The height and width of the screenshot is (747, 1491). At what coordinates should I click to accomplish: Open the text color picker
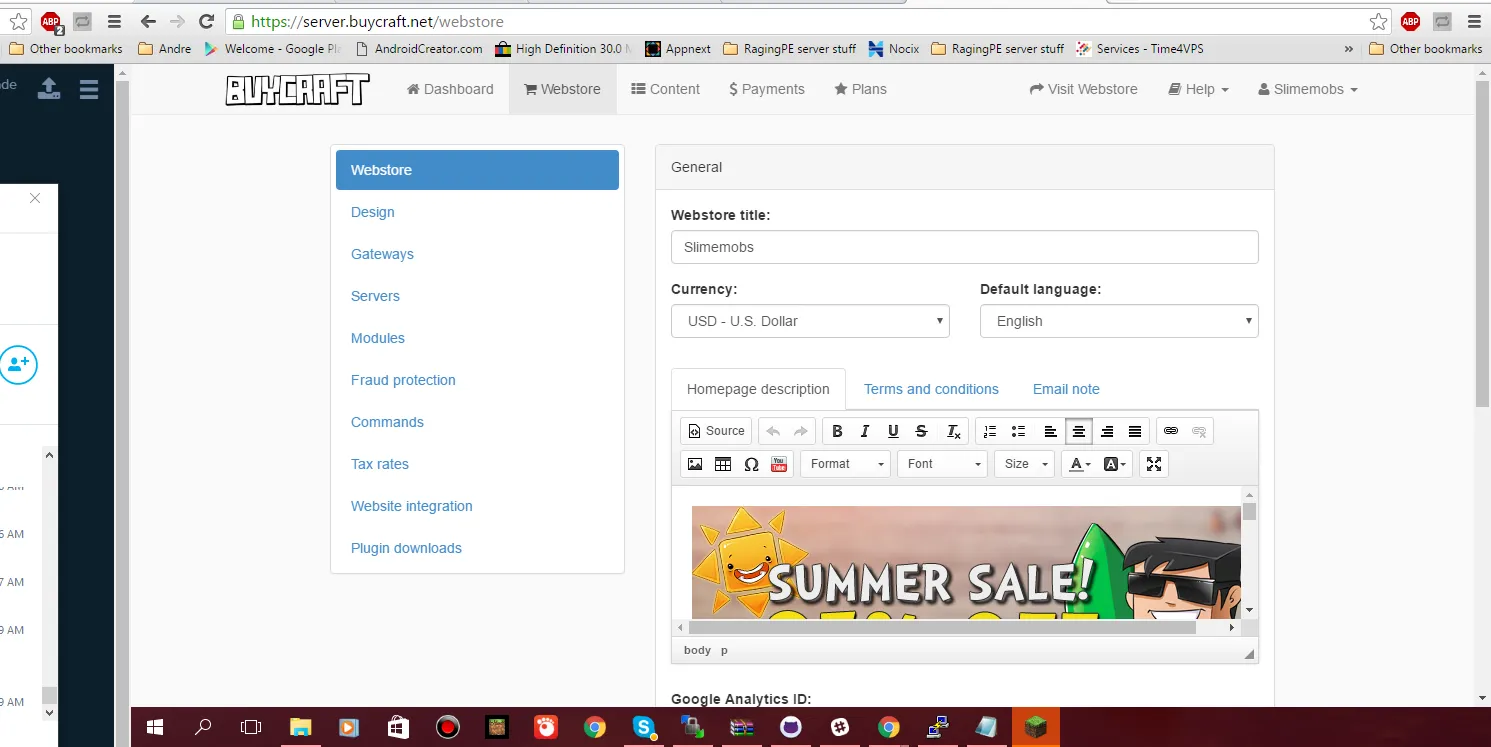point(1080,464)
